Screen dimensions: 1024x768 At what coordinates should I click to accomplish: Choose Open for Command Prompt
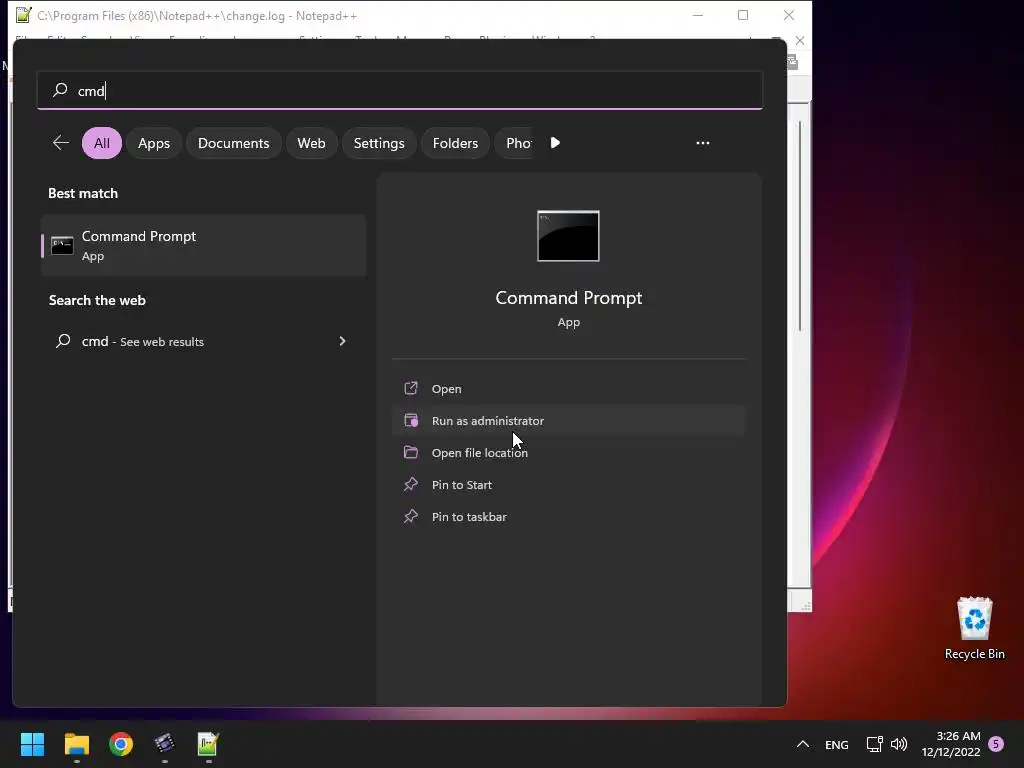(569, 389)
